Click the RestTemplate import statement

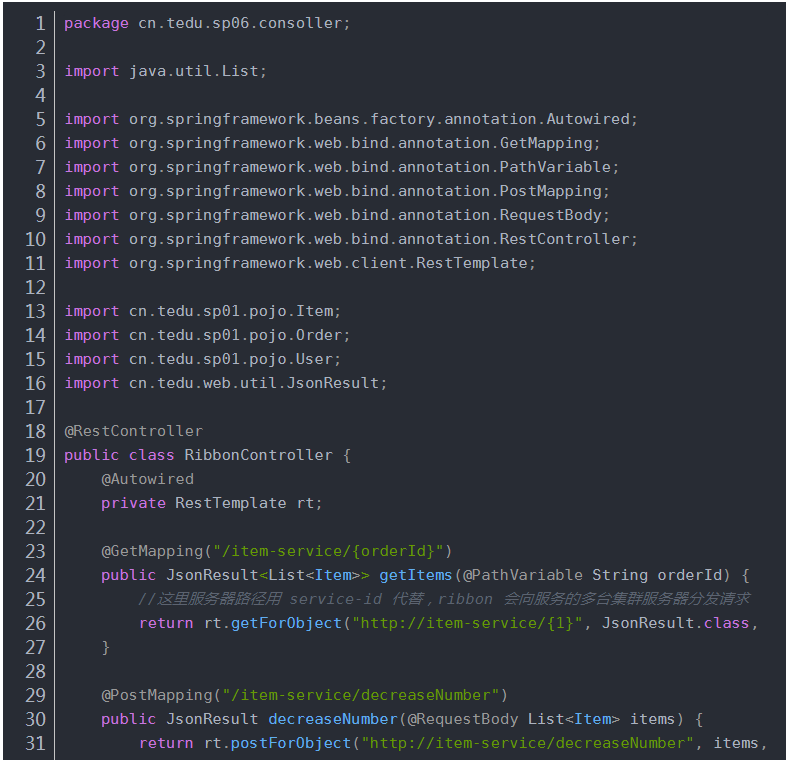(x=300, y=263)
